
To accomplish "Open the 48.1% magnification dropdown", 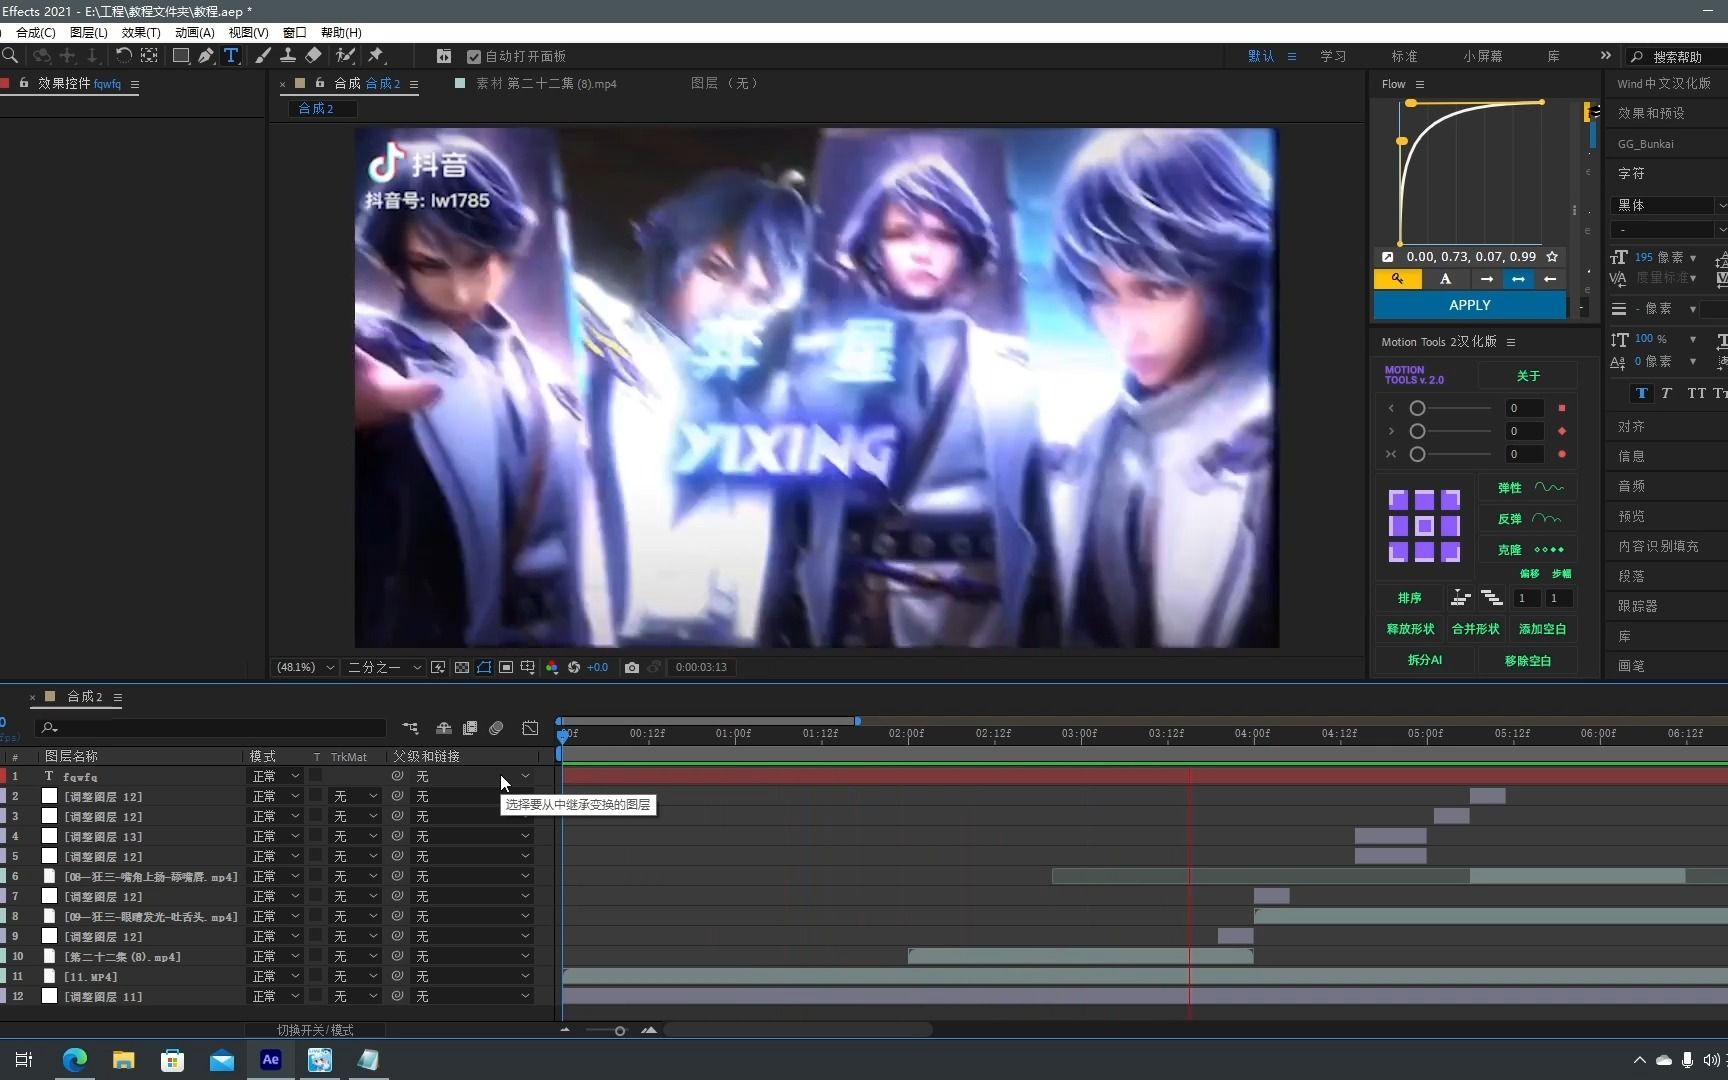I will click(x=305, y=667).
